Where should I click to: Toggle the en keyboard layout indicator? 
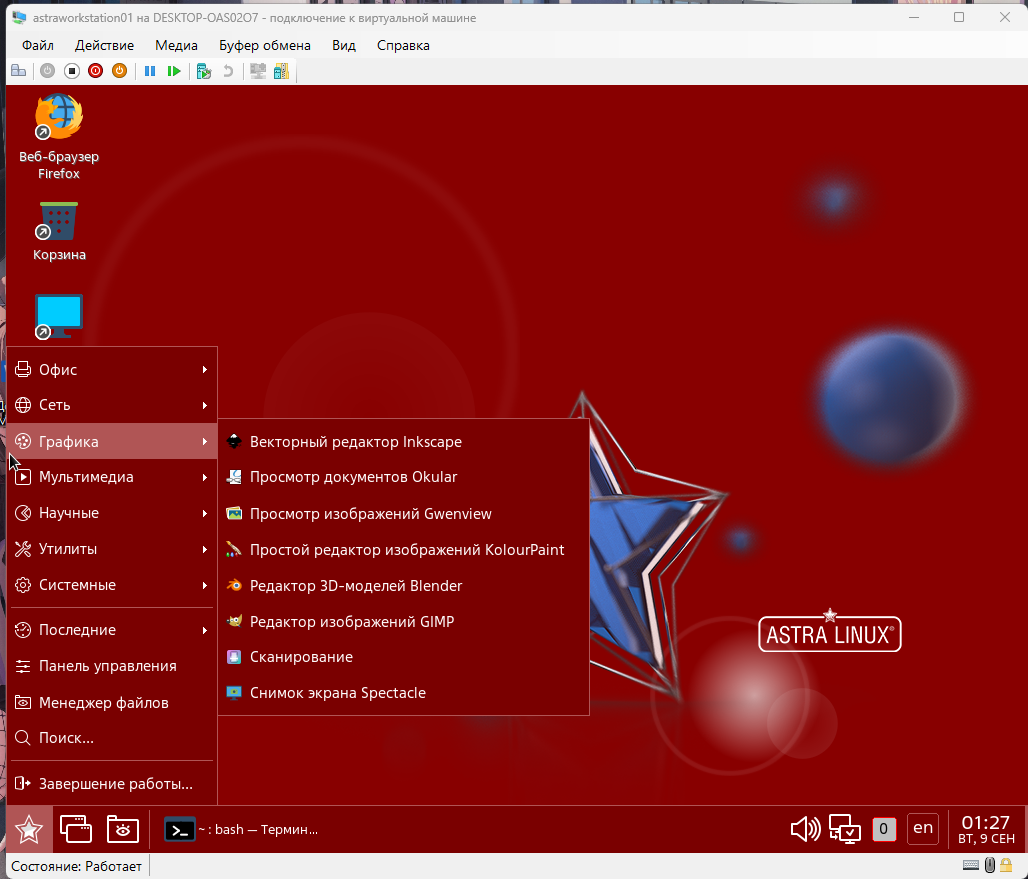point(923,828)
